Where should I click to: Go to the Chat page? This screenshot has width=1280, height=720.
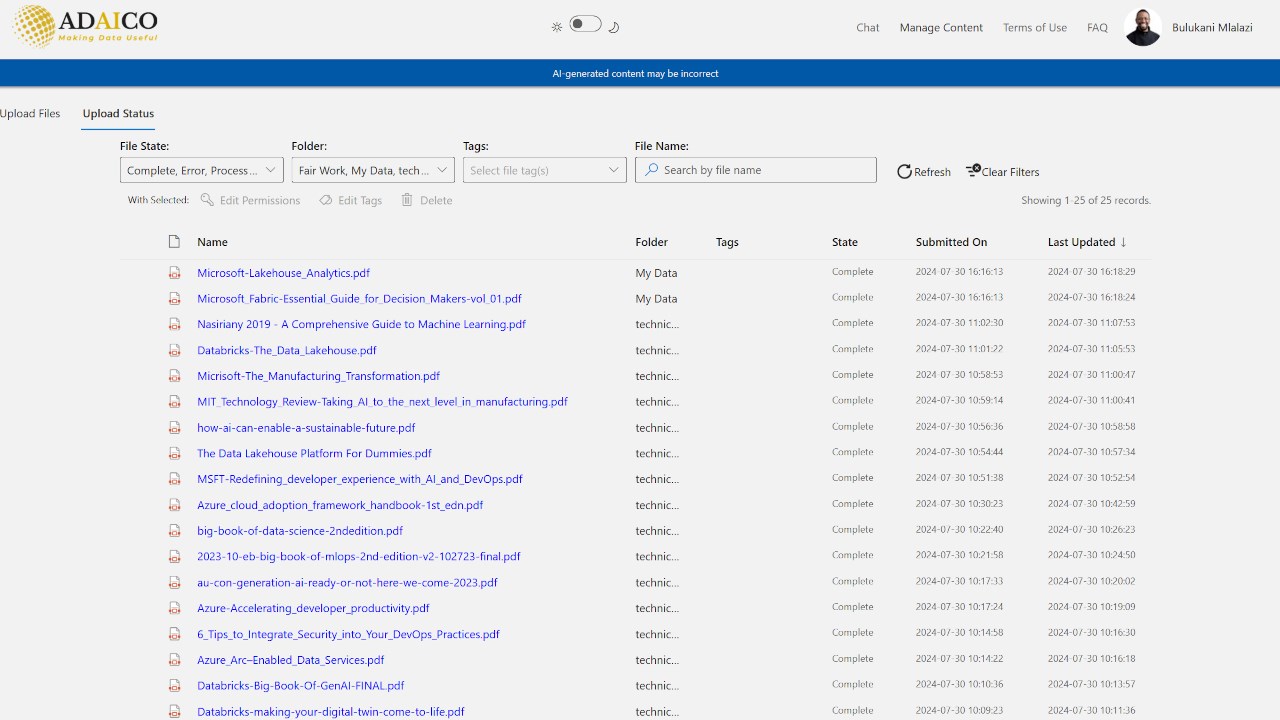pyautogui.click(x=868, y=27)
